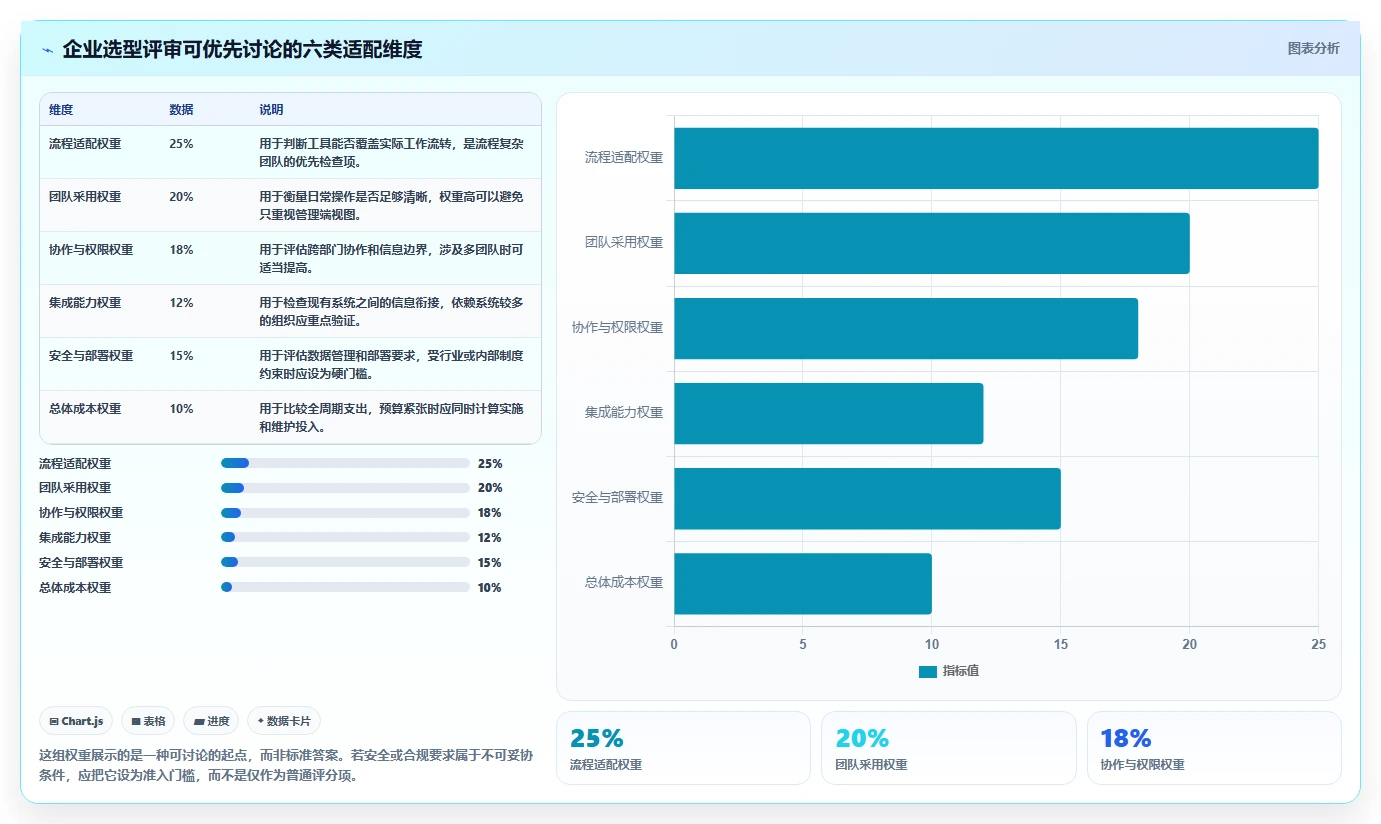Click 安全与部署权重 label in the progress list

(81, 563)
